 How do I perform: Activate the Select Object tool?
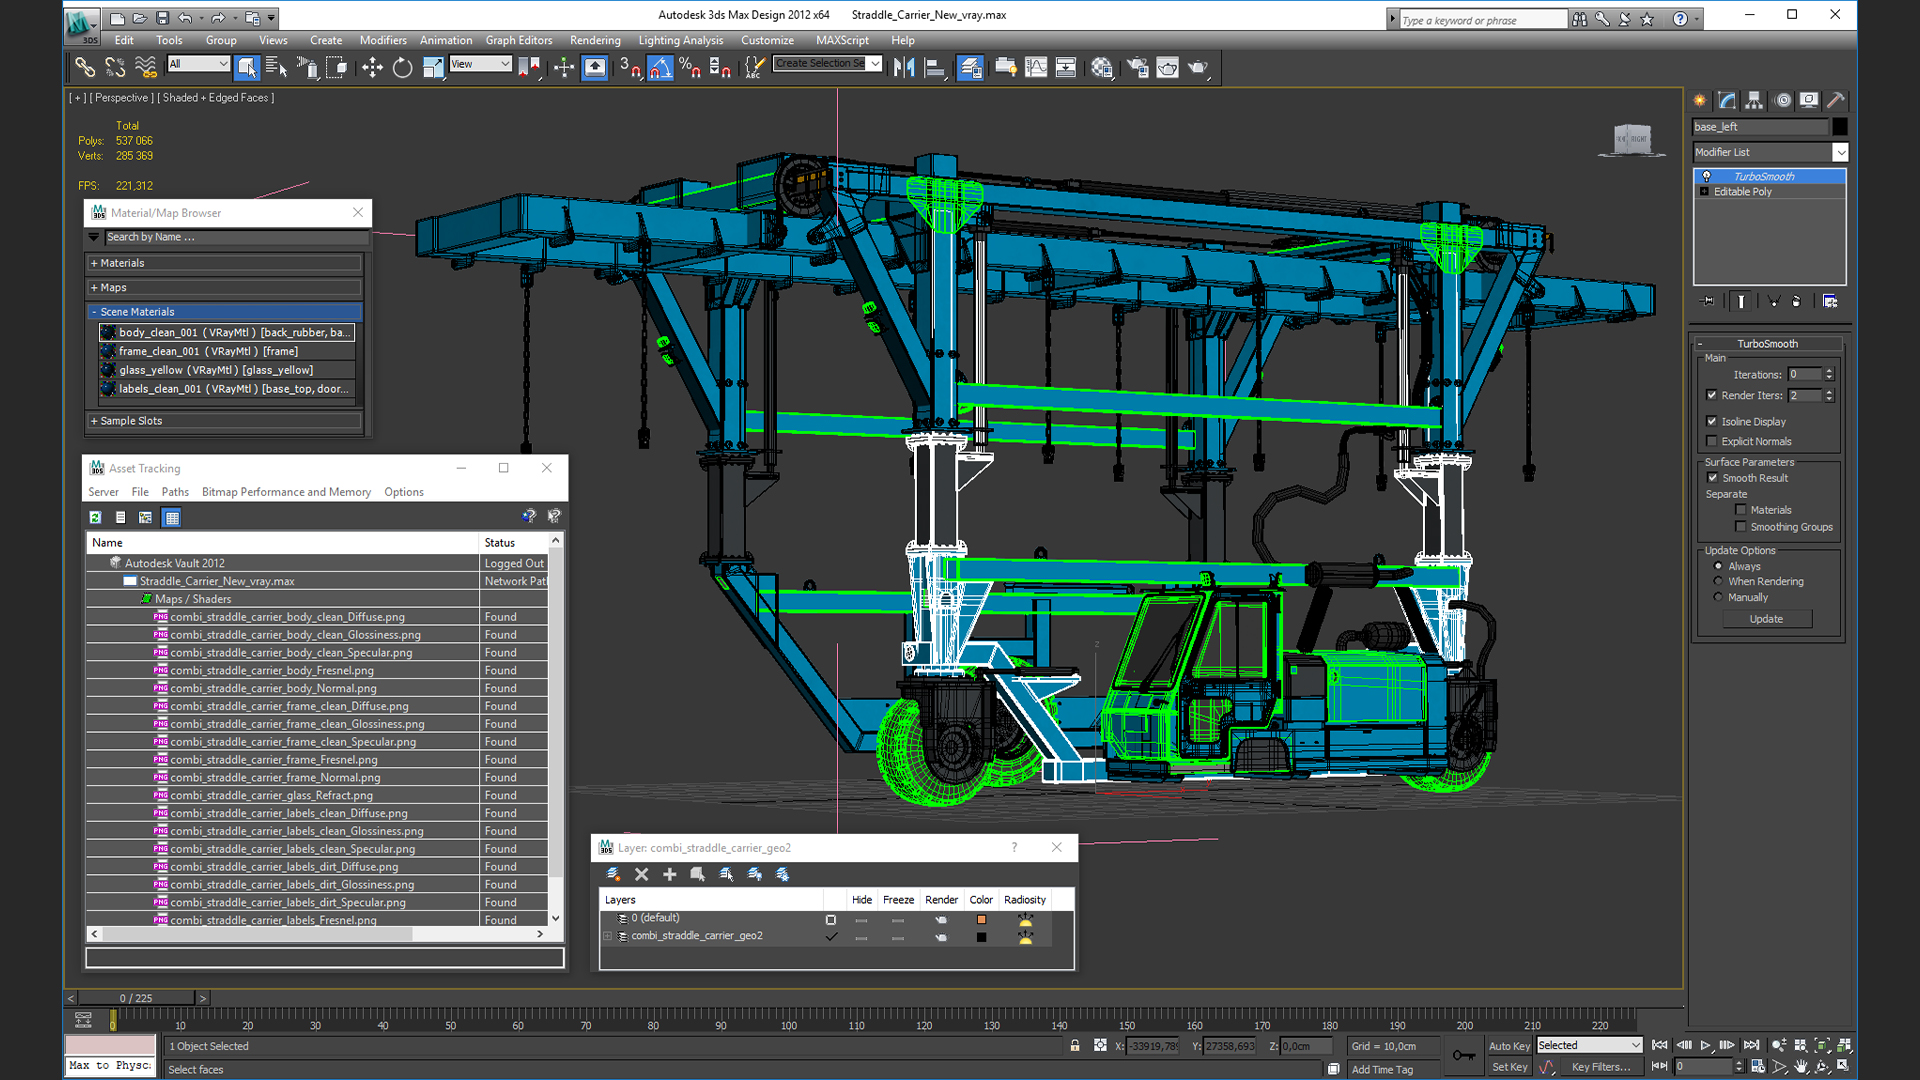[246, 67]
